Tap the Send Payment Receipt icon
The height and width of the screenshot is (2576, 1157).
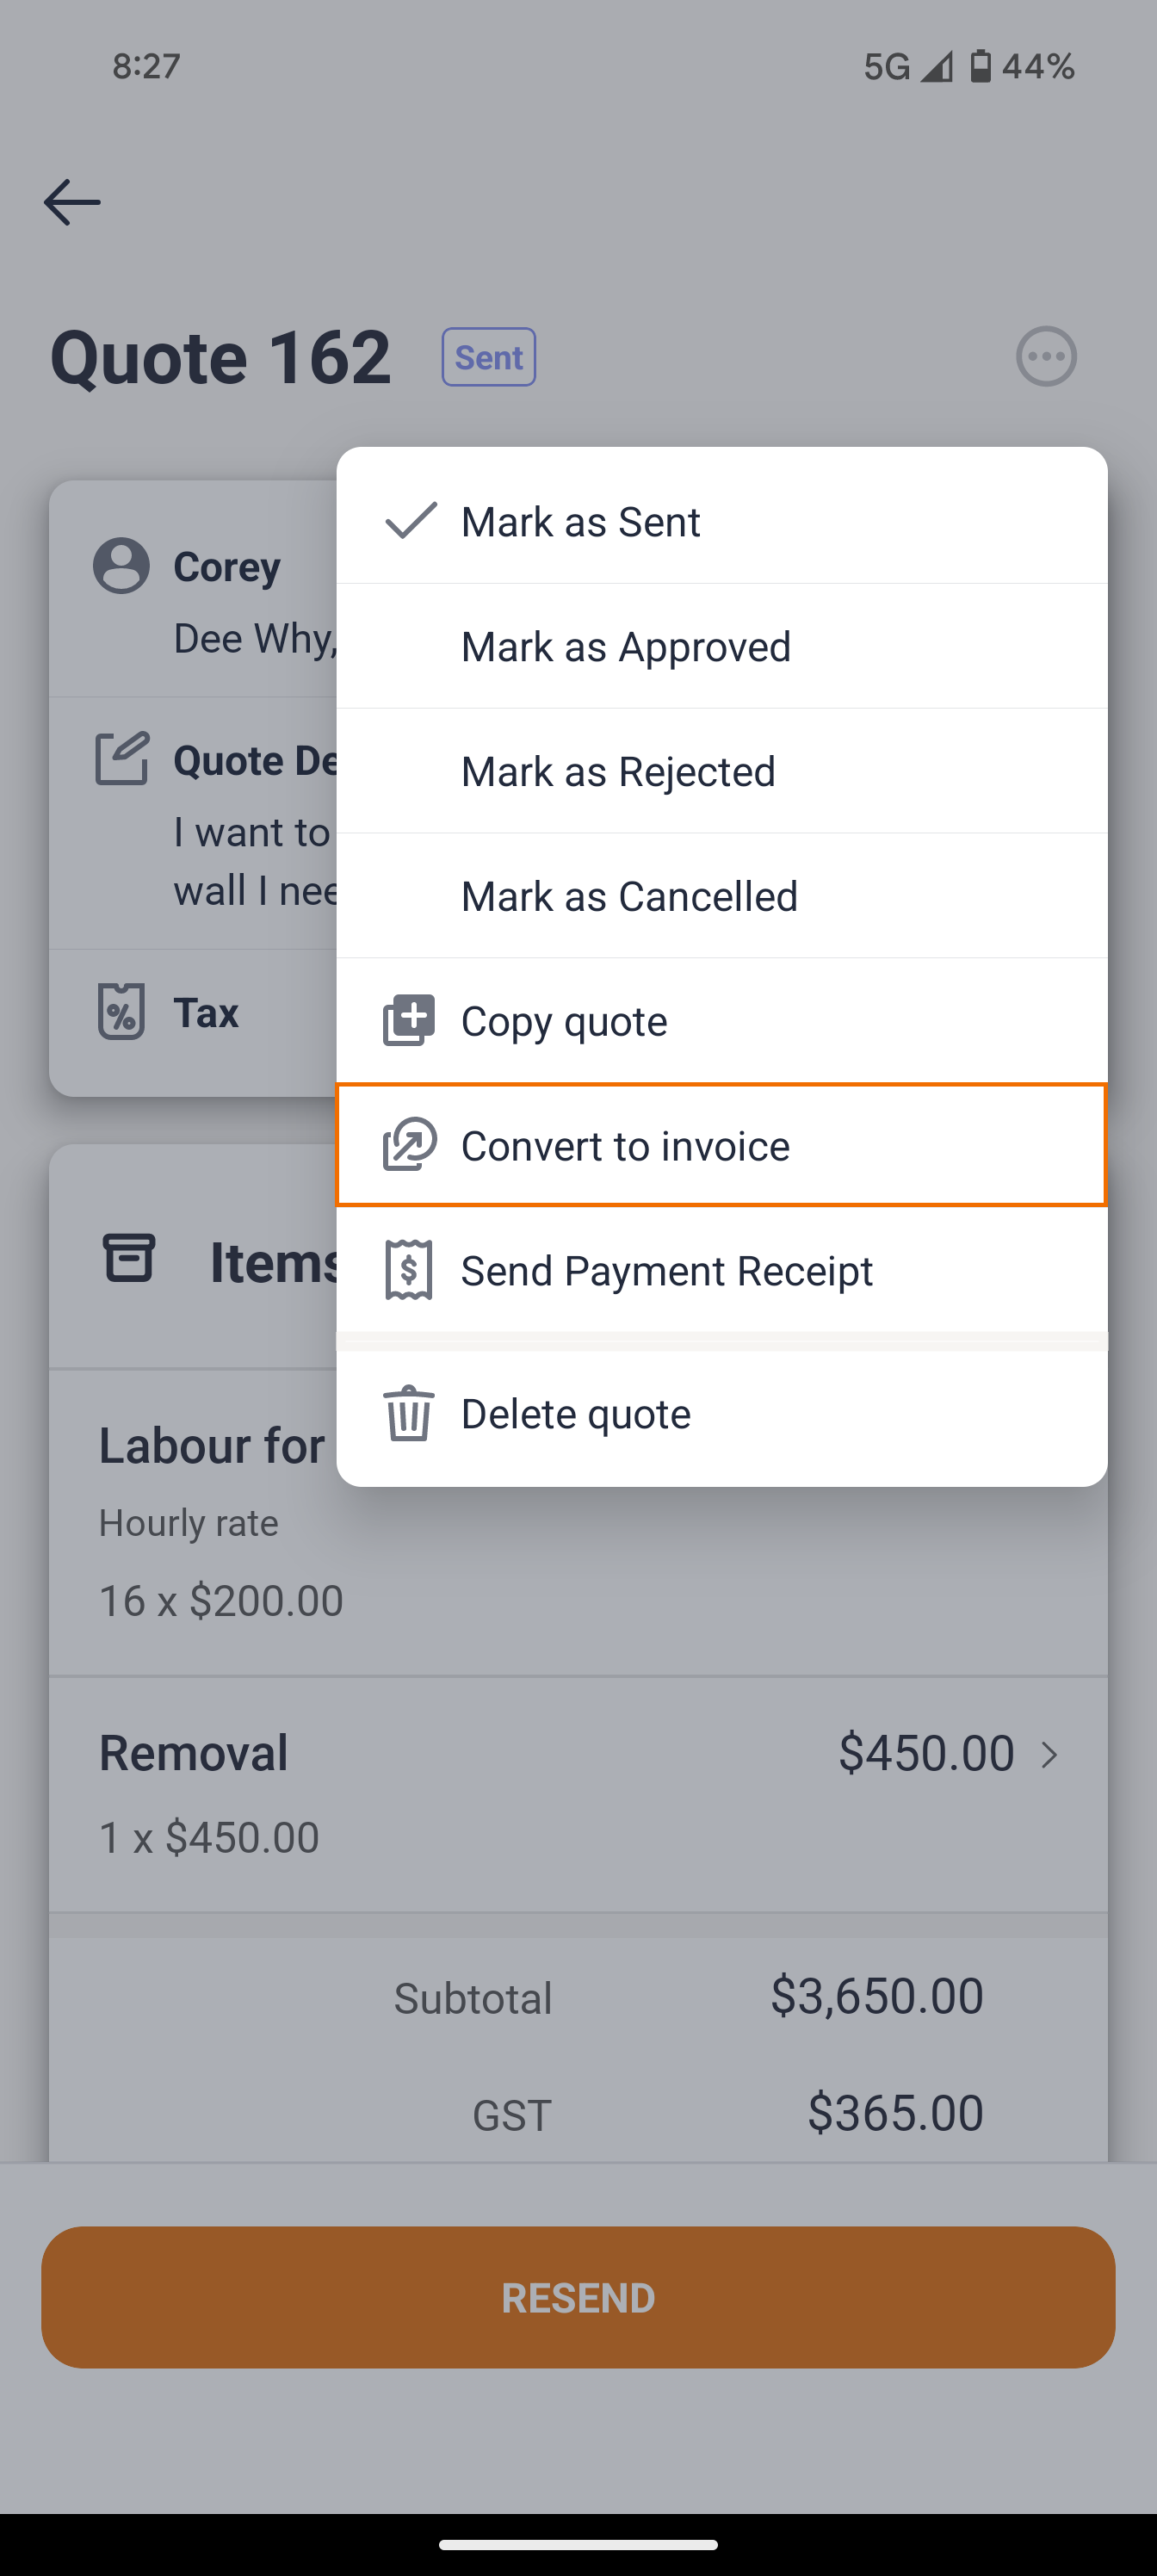click(409, 1270)
